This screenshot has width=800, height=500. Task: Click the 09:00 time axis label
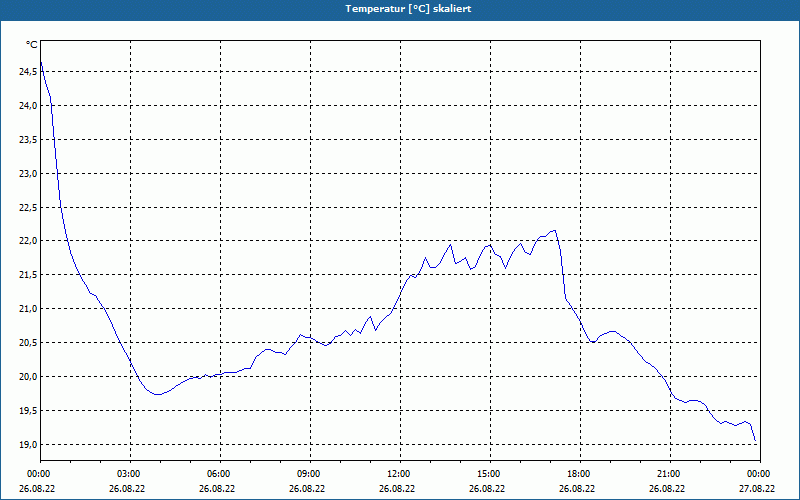click(310, 474)
